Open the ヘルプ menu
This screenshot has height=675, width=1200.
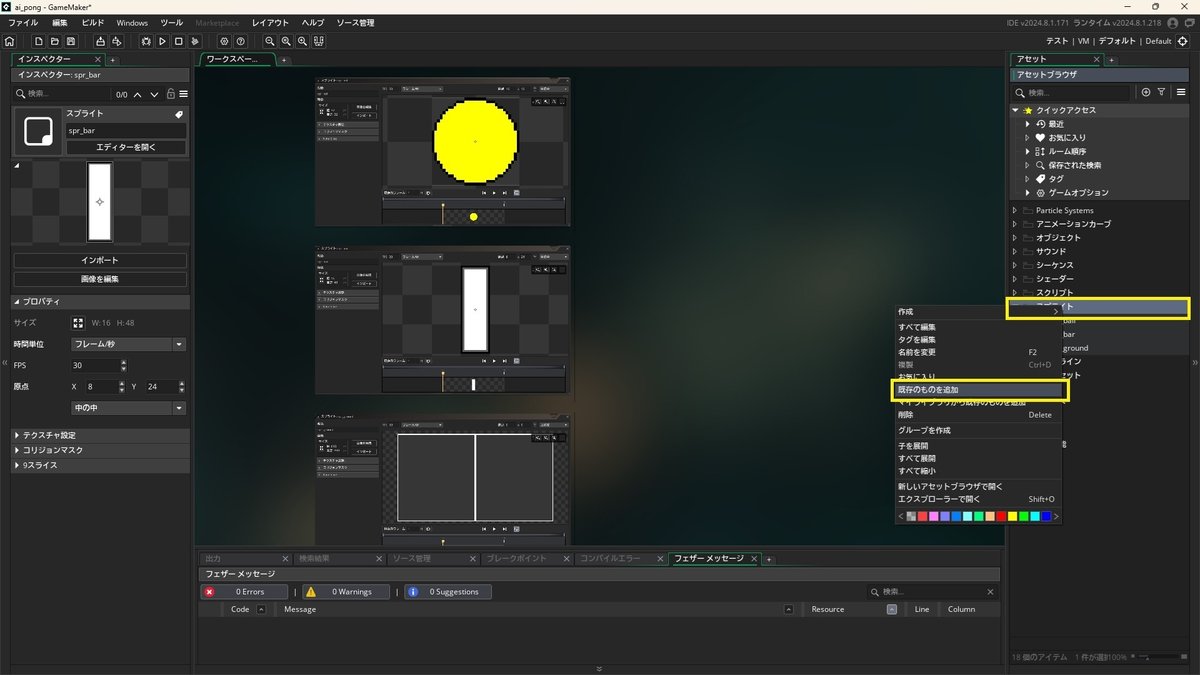tap(313, 22)
